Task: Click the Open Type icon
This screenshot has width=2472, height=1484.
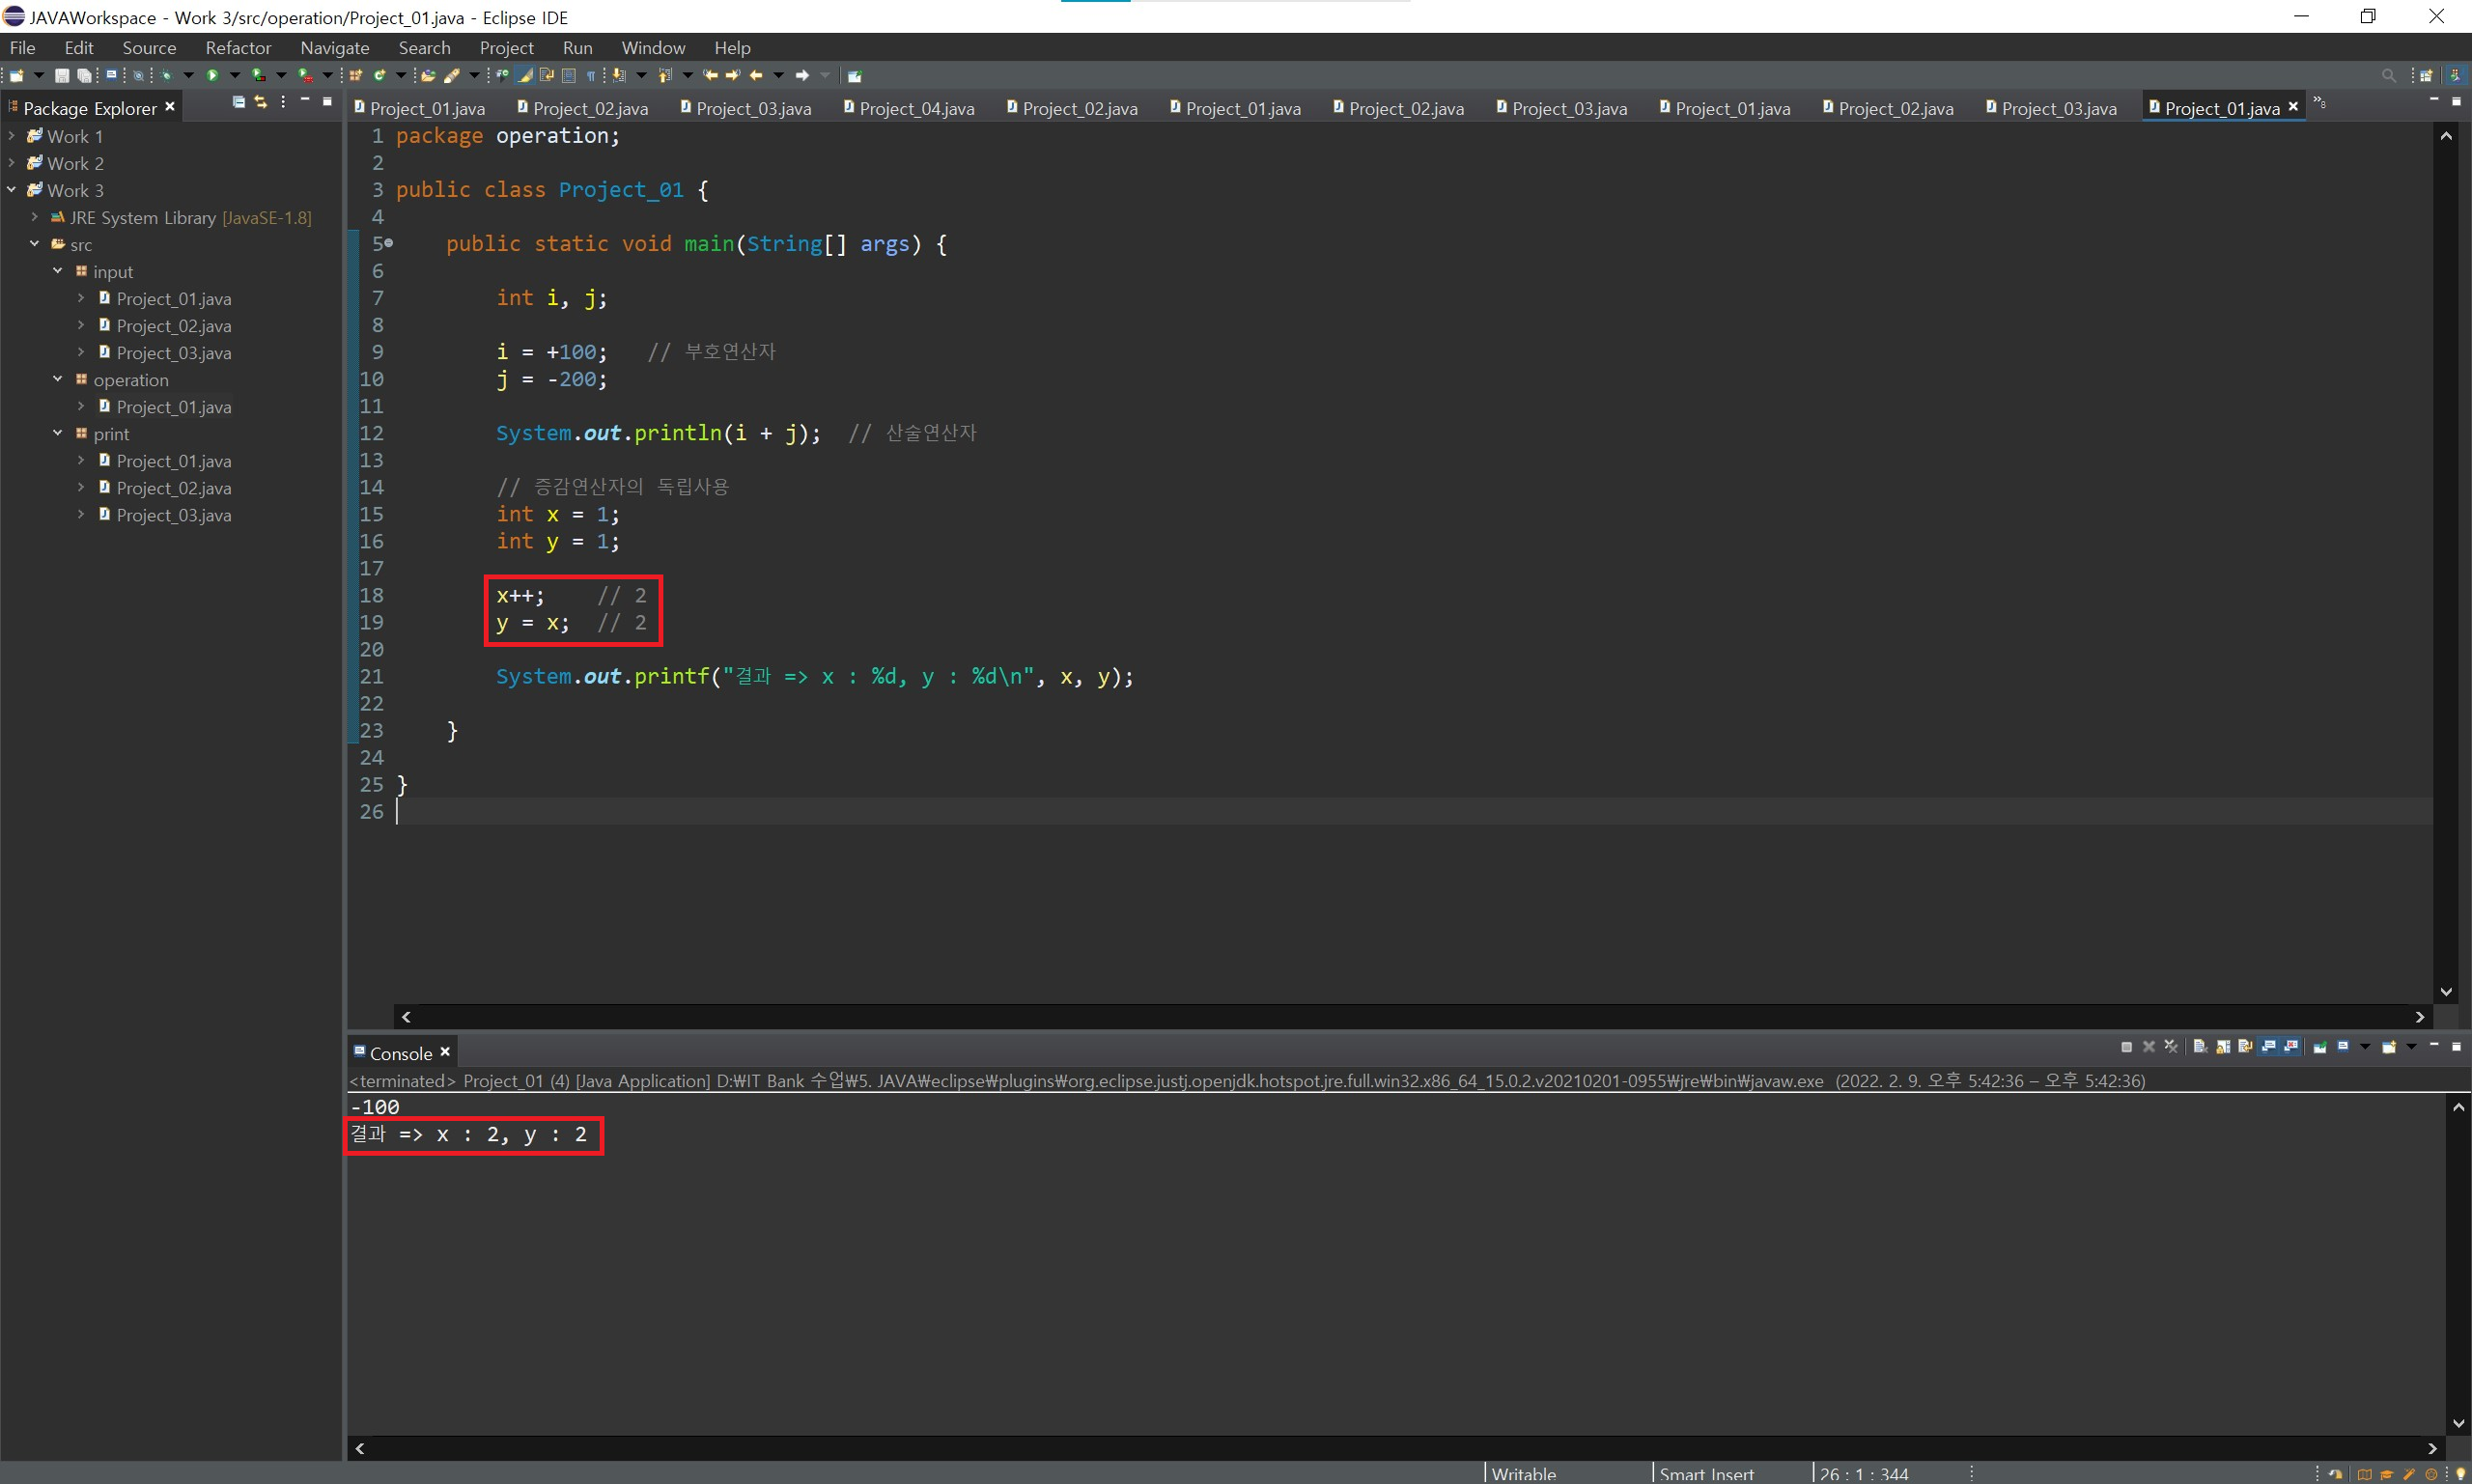Action: 428,75
